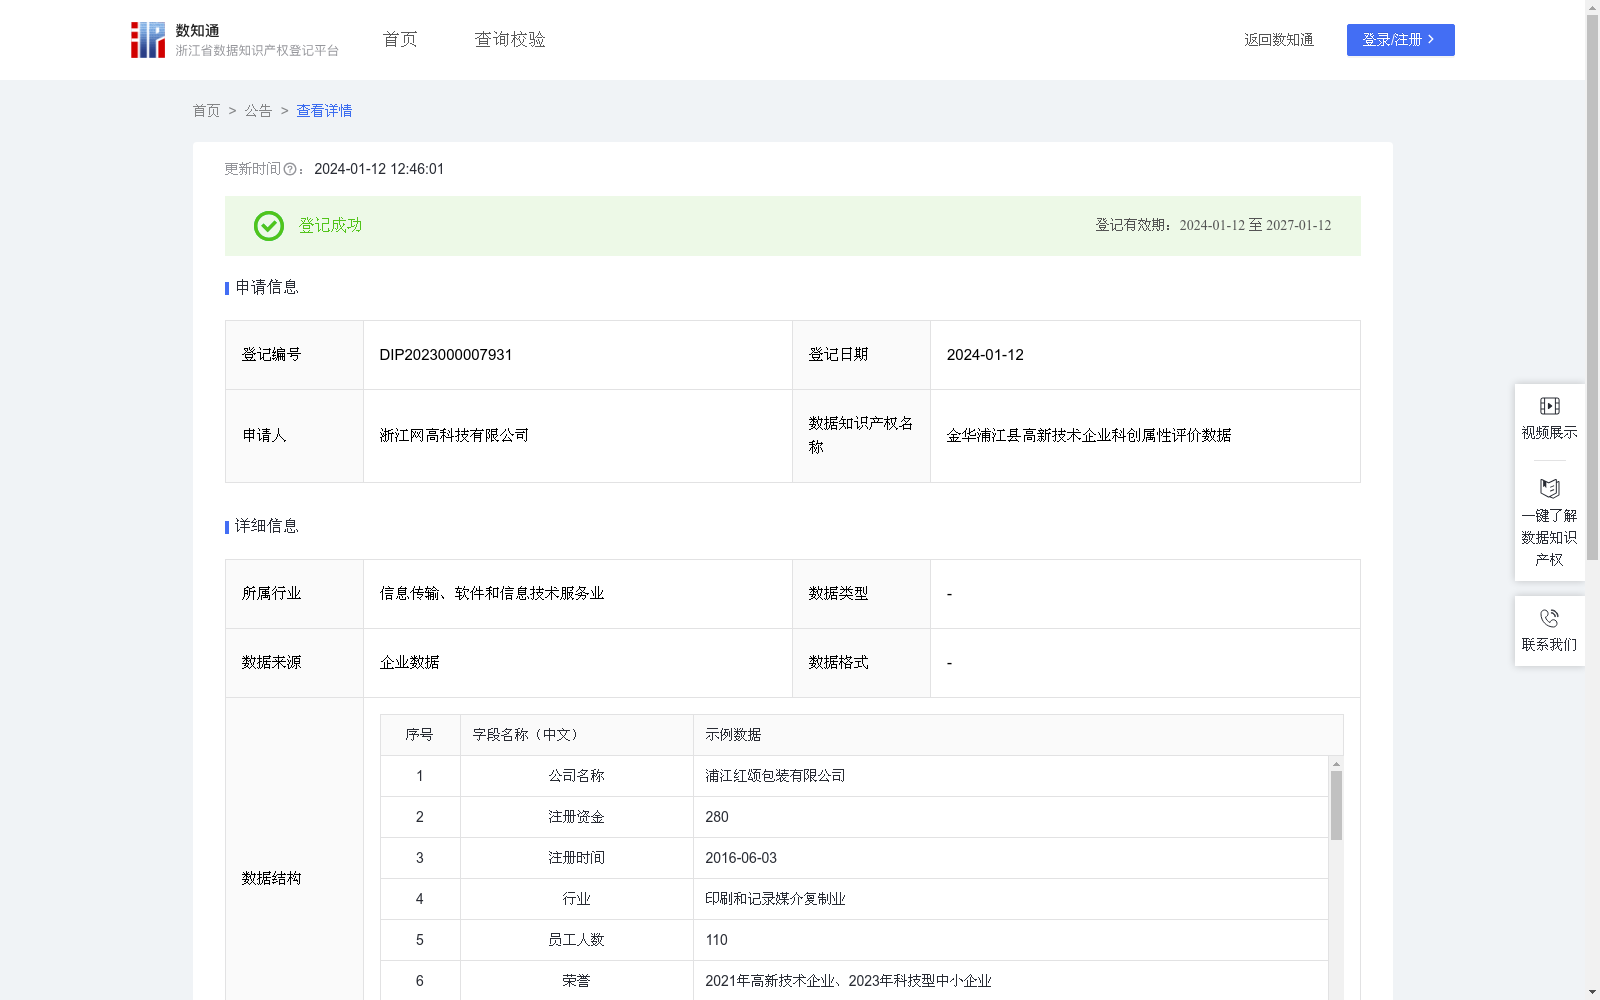This screenshot has height=1000, width=1600.
Task: Click the 示例数据 column header
Action: [1018, 735]
